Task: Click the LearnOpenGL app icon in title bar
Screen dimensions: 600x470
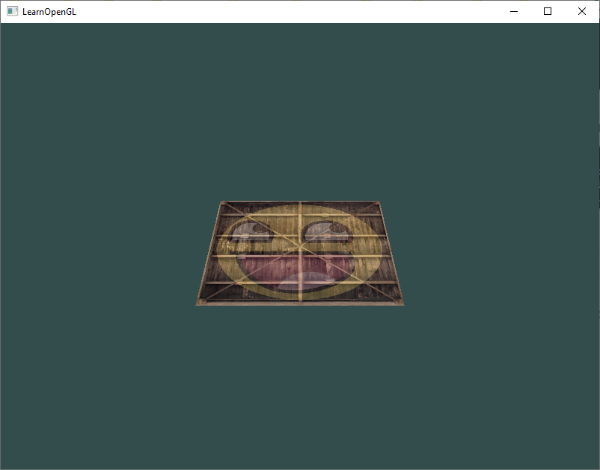Action: (12, 11)
